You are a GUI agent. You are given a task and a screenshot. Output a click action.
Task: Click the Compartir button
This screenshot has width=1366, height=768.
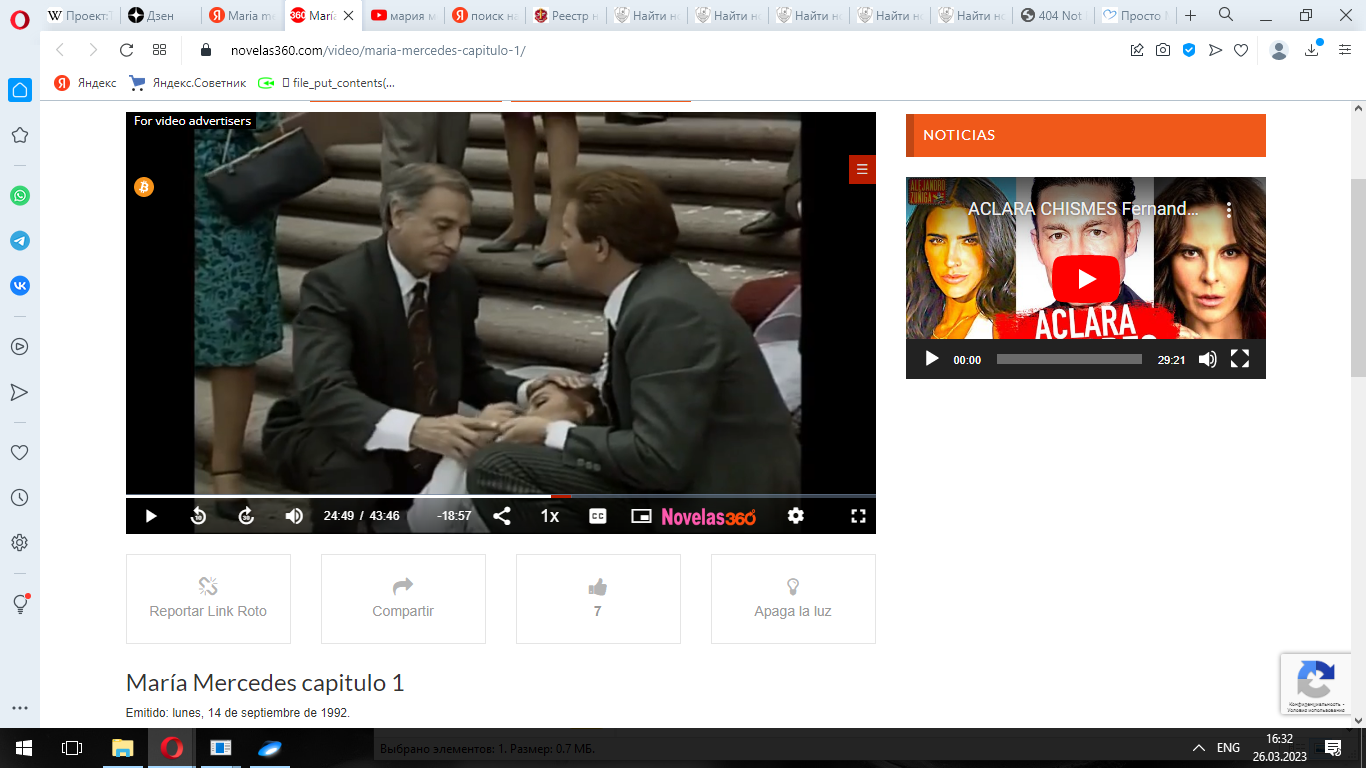pos(403,599)
